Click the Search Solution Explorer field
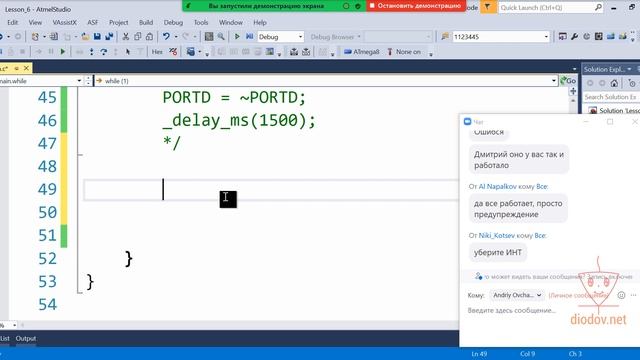 coord(611,97)
